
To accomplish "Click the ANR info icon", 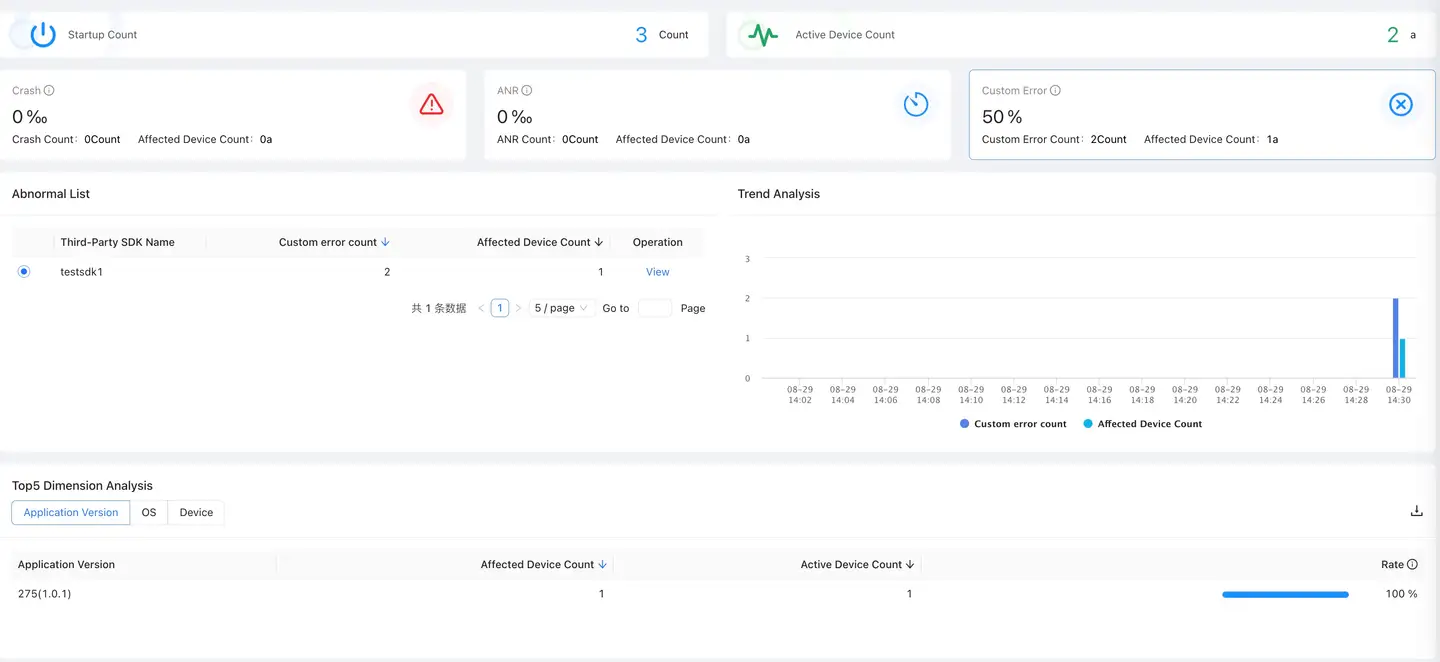I will 527,90.
